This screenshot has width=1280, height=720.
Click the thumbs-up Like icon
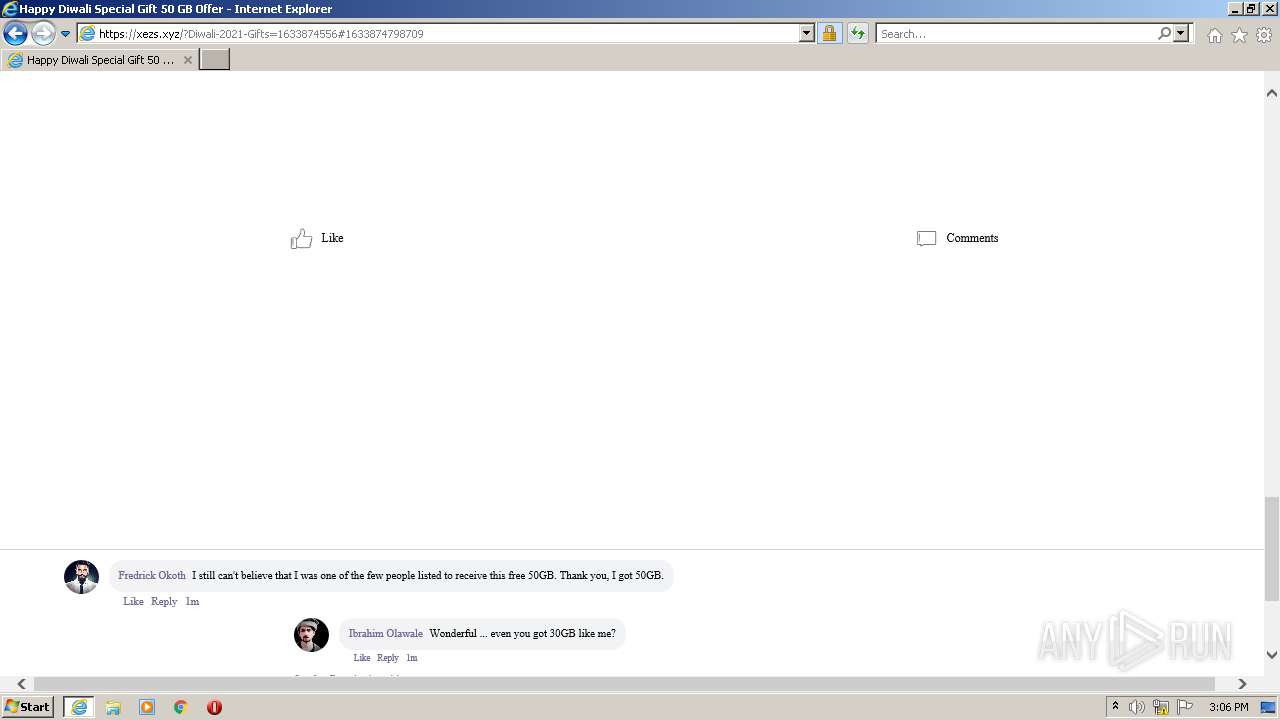(301, 238)
